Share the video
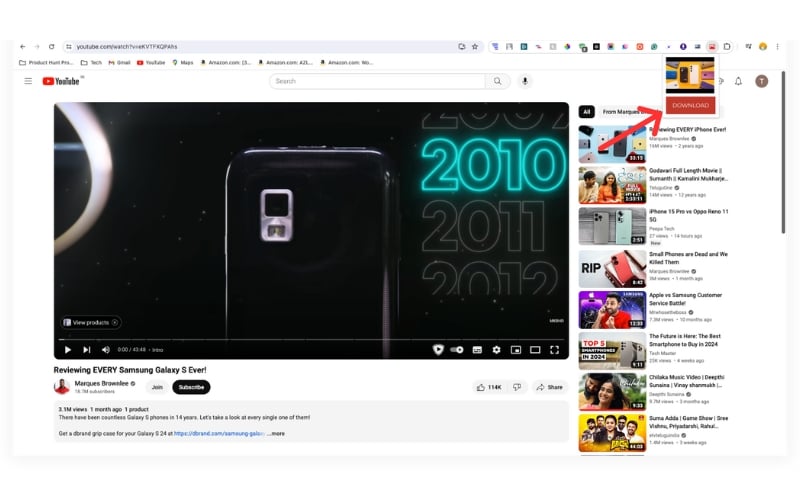800x500 pixels. 549,387
